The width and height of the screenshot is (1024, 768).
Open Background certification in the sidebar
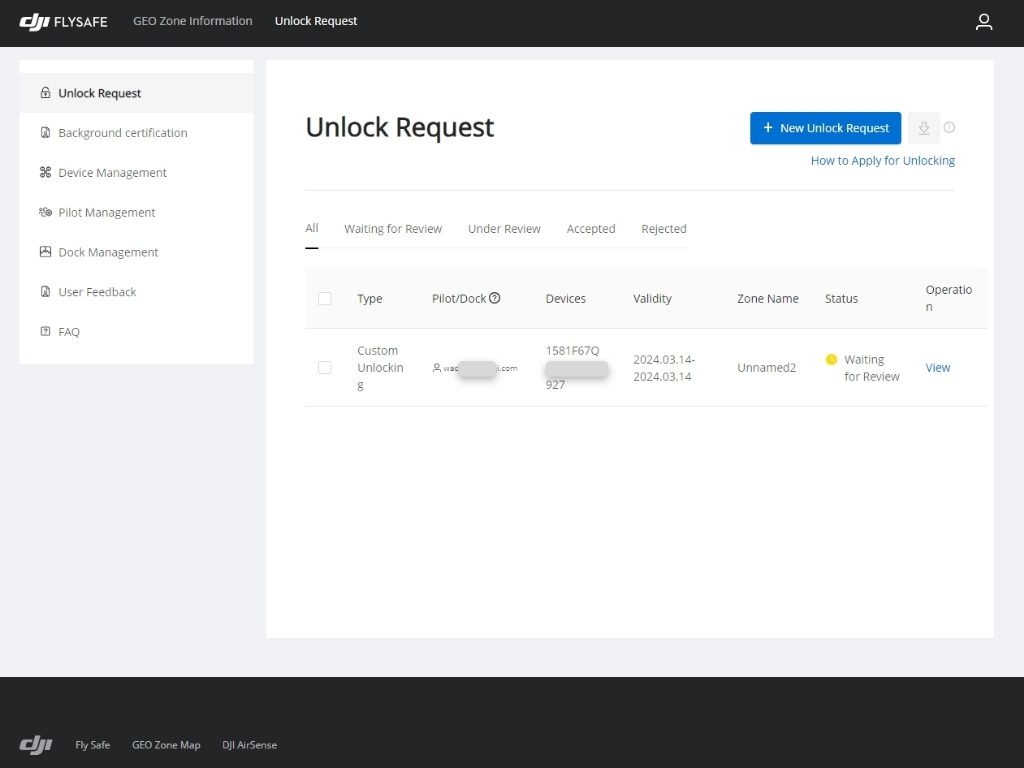click(122, 133)
